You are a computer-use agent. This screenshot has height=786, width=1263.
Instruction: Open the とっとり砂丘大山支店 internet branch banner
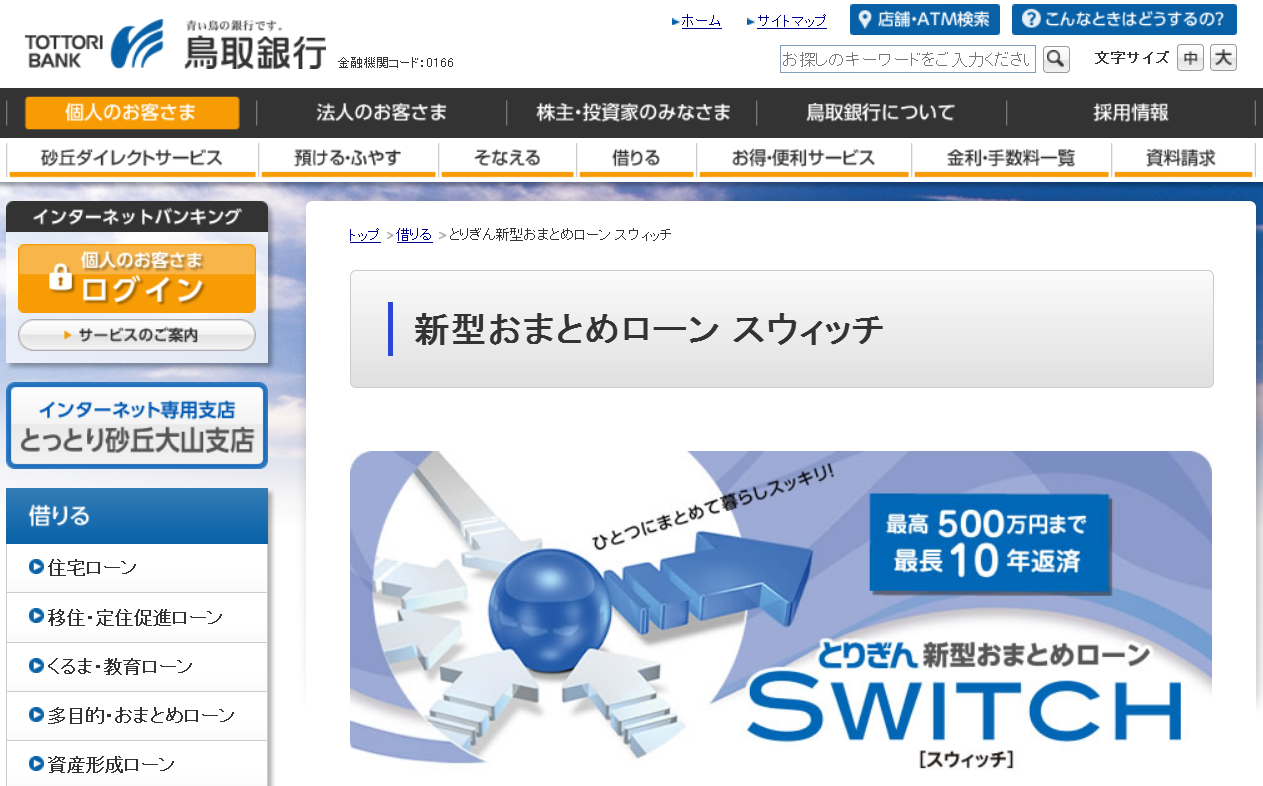(137, 426)
